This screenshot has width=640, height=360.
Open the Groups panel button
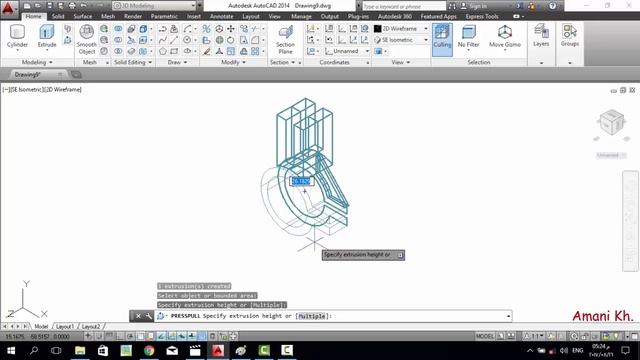tap(569, 35)
